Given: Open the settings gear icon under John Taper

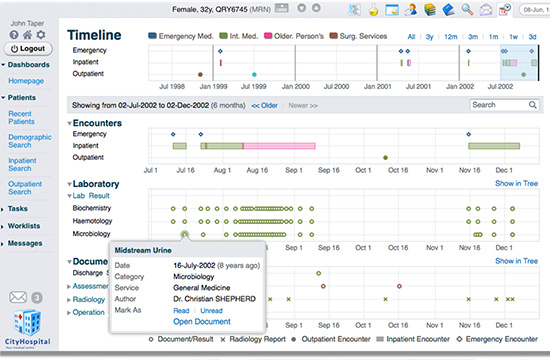Looking at the screenshot, I should (41, 35).
